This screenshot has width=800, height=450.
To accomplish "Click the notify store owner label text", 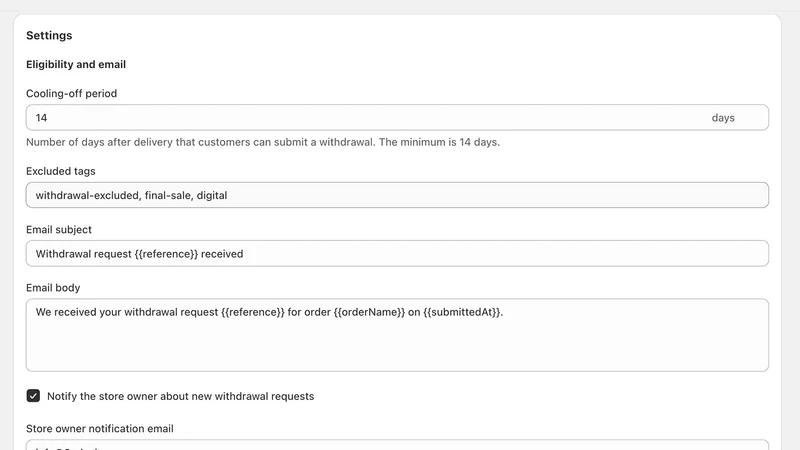I will (x=181, y=396).
